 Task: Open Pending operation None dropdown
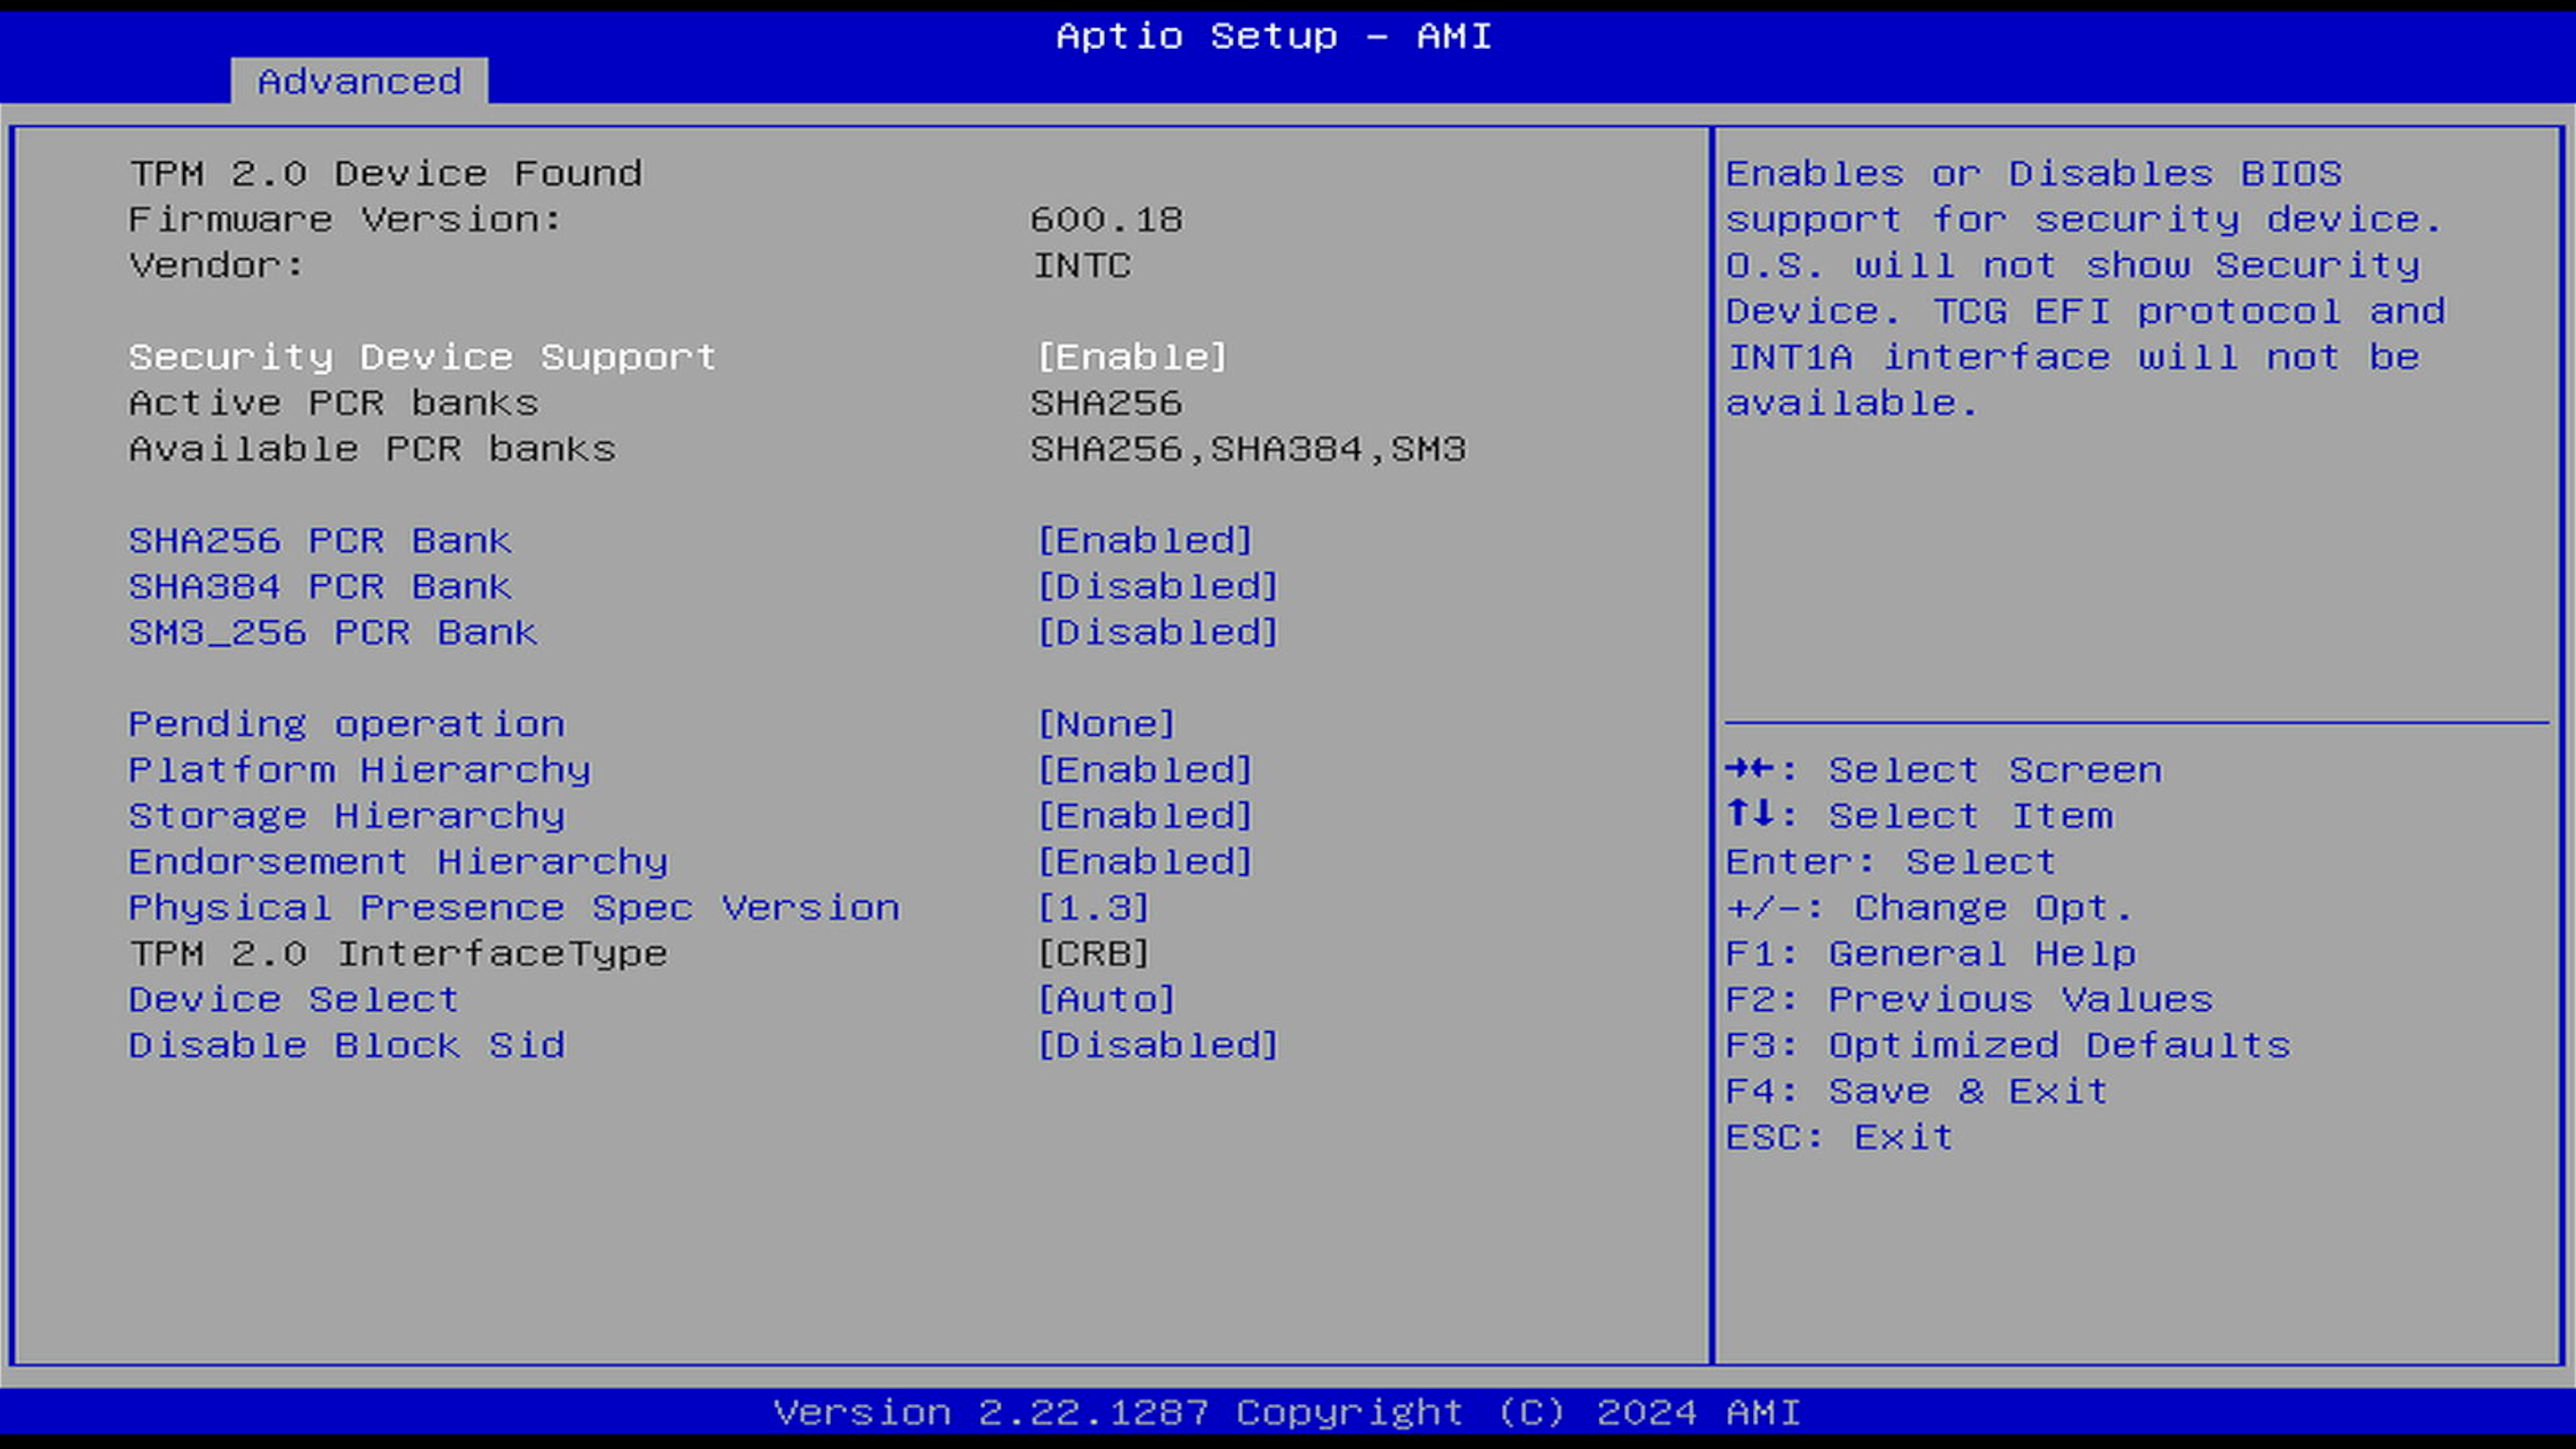pos(1106,724)
